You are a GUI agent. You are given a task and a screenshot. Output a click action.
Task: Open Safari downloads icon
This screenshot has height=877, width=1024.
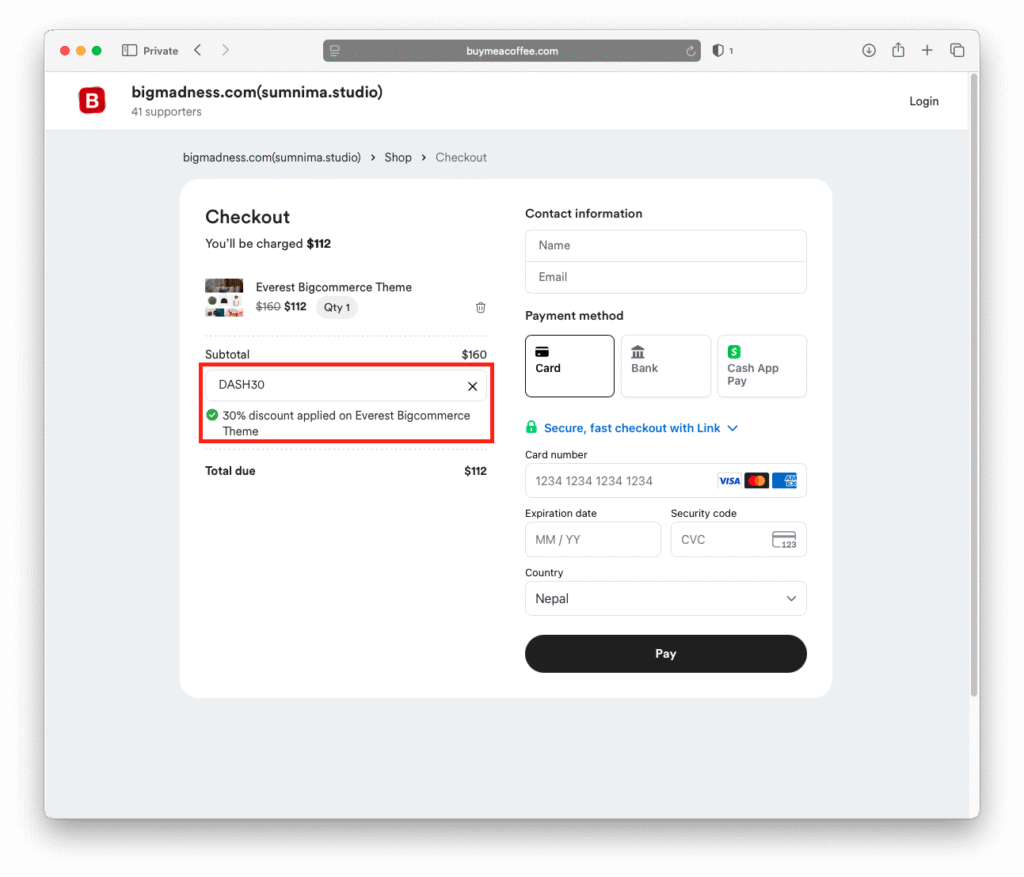pyautogui.click(x=869, y=51)
